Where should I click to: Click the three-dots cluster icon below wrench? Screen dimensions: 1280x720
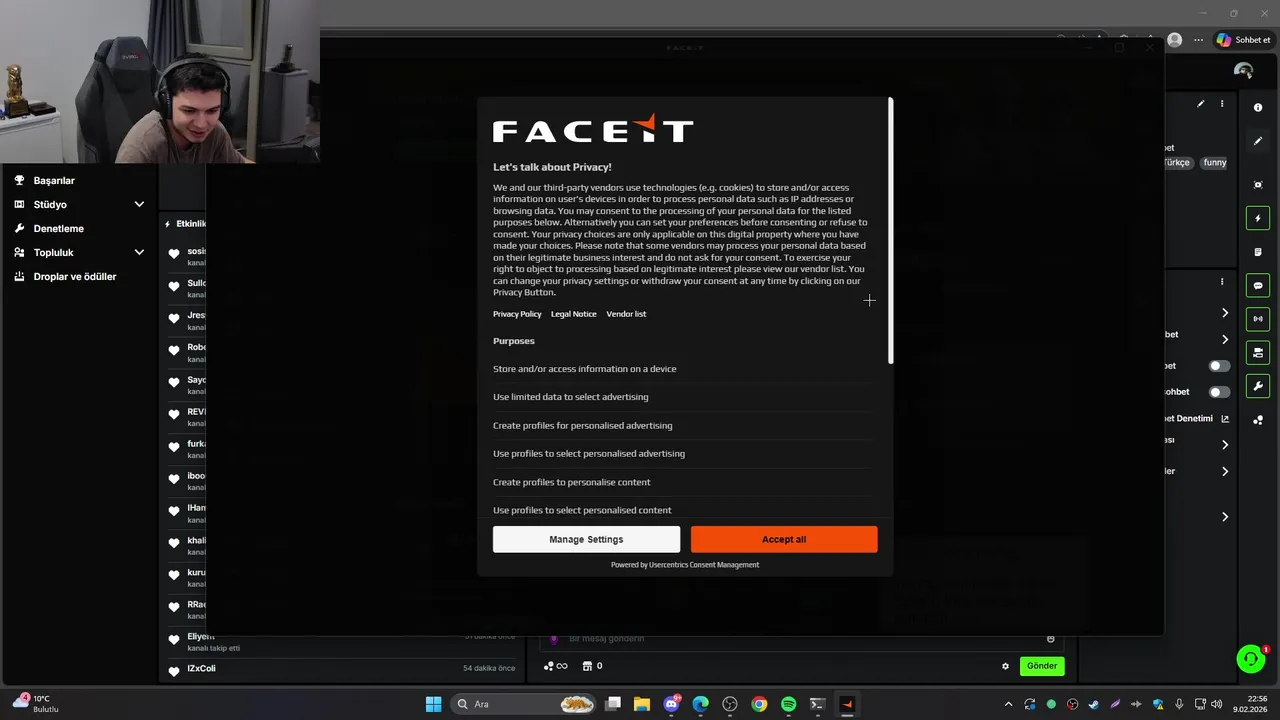tap(1258, 420)
